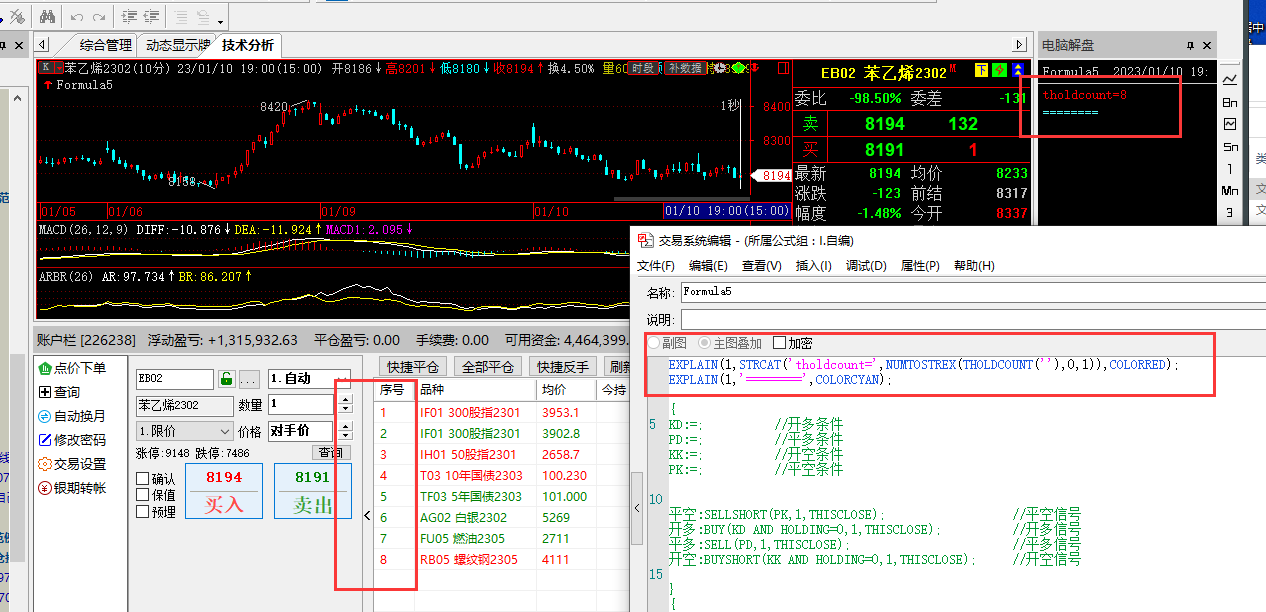Click 自动换月 in the trading sidebar
The width and height of the screenshot is (1266, 612).
point(45,416)
